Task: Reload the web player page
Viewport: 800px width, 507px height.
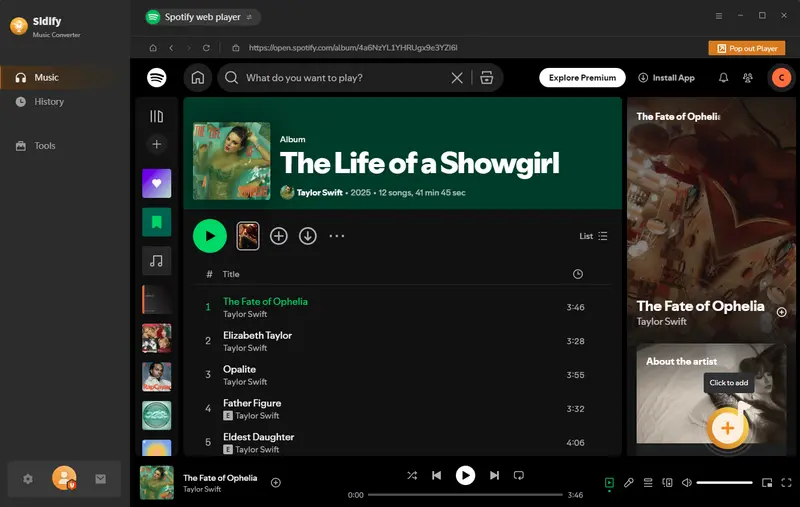Action: [x=206, y=48]
